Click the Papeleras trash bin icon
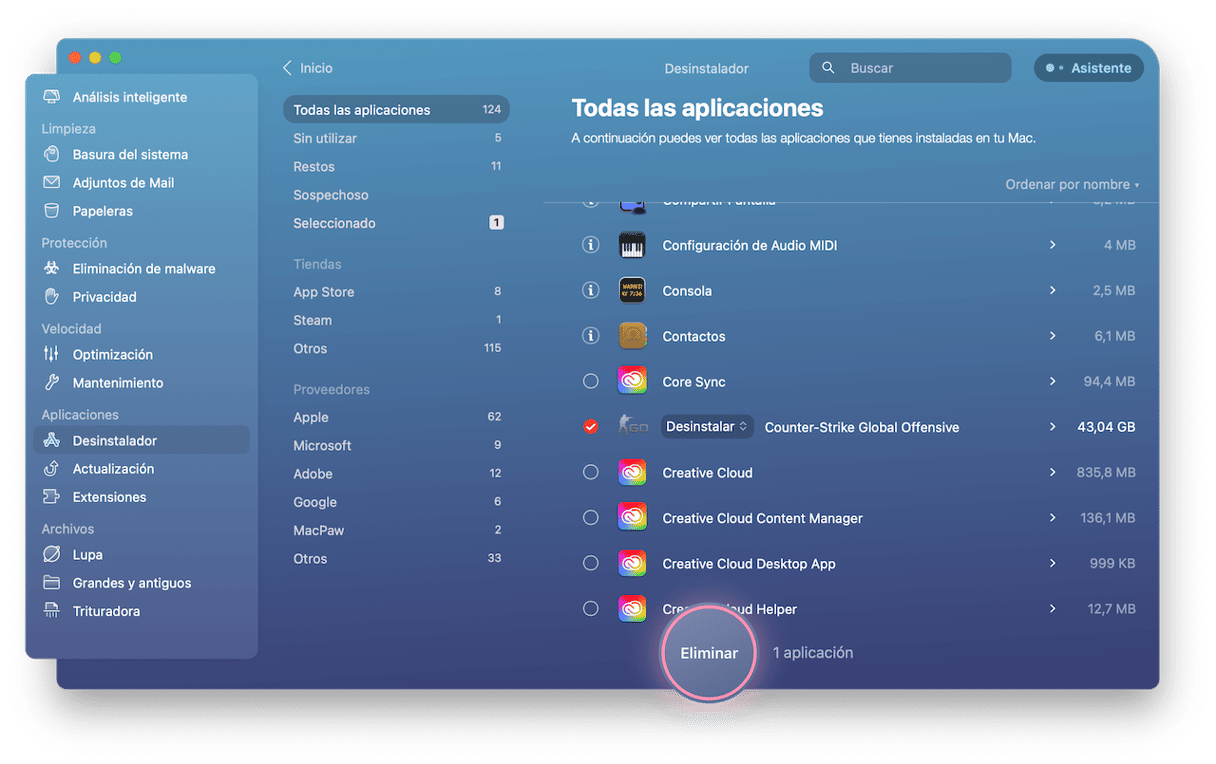 coord(52,211)
